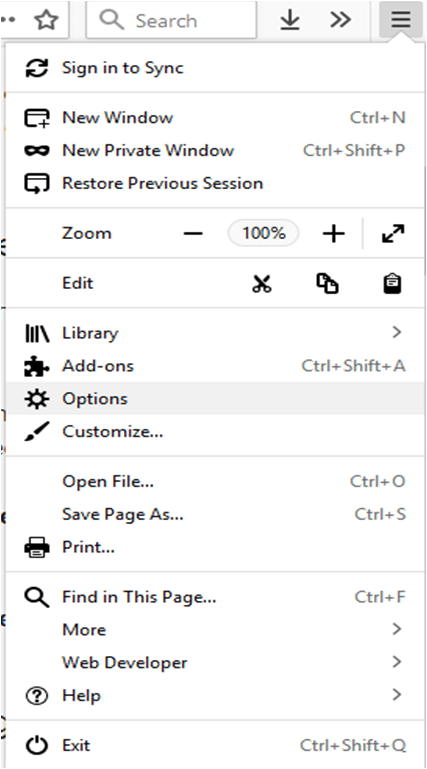Open the Downloads arrow icon
The height and width of the screenshot is (769, 427).
[x=290, y=20]
